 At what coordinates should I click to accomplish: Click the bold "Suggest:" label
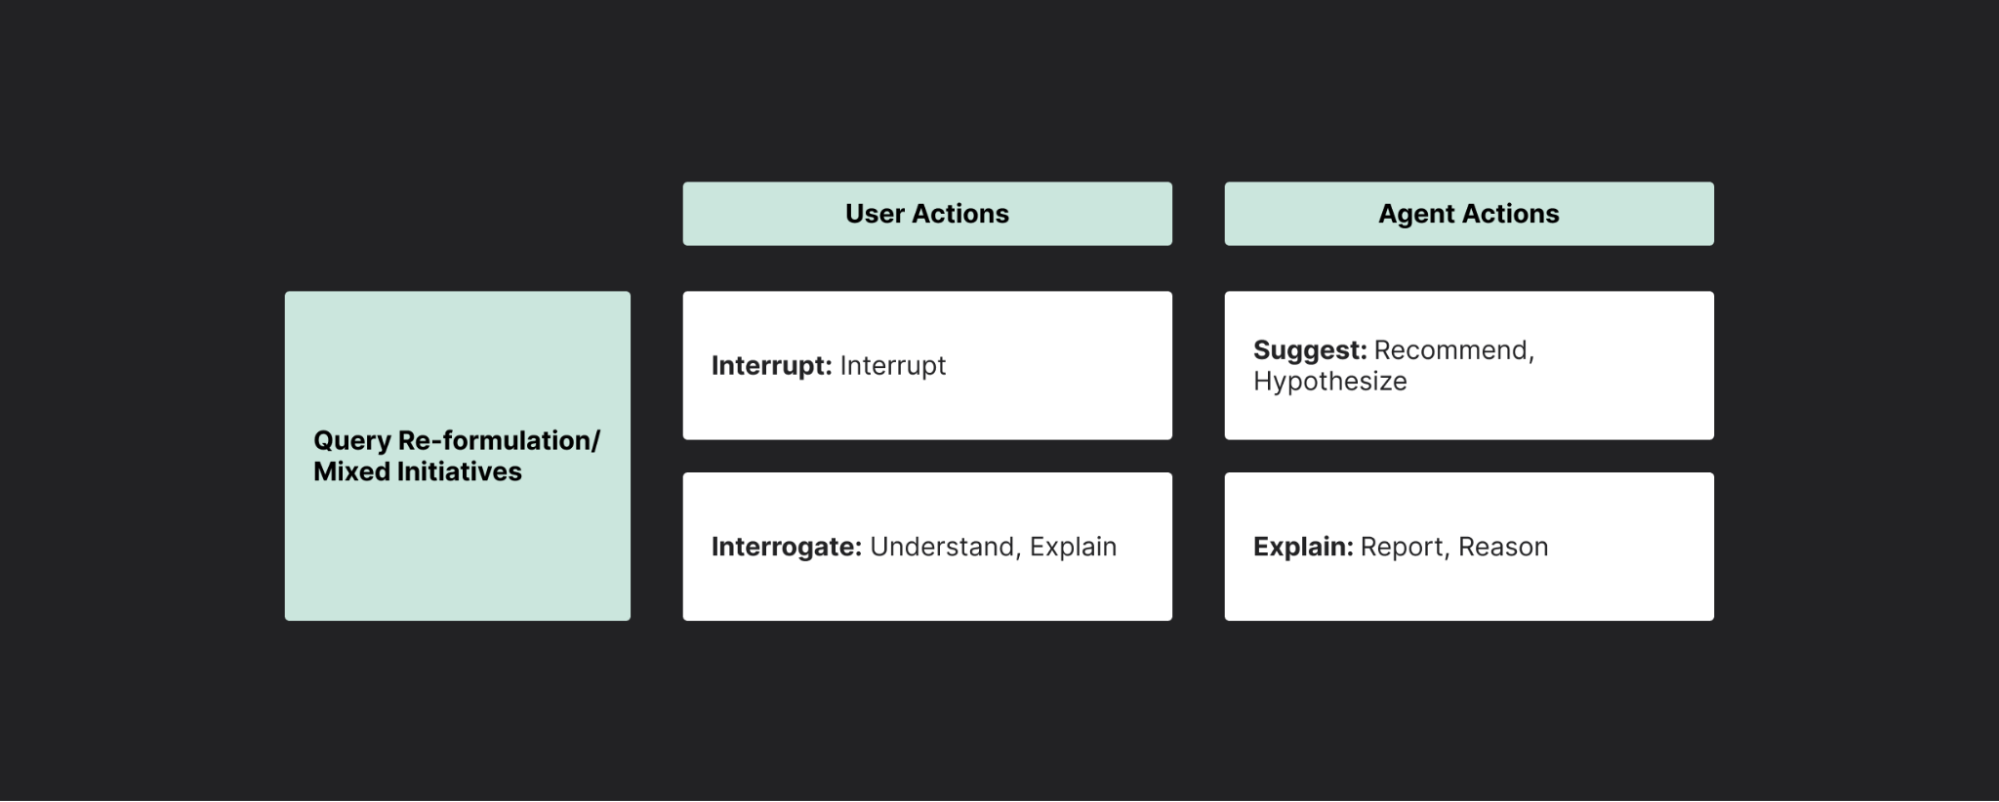tap(1309, 350)
